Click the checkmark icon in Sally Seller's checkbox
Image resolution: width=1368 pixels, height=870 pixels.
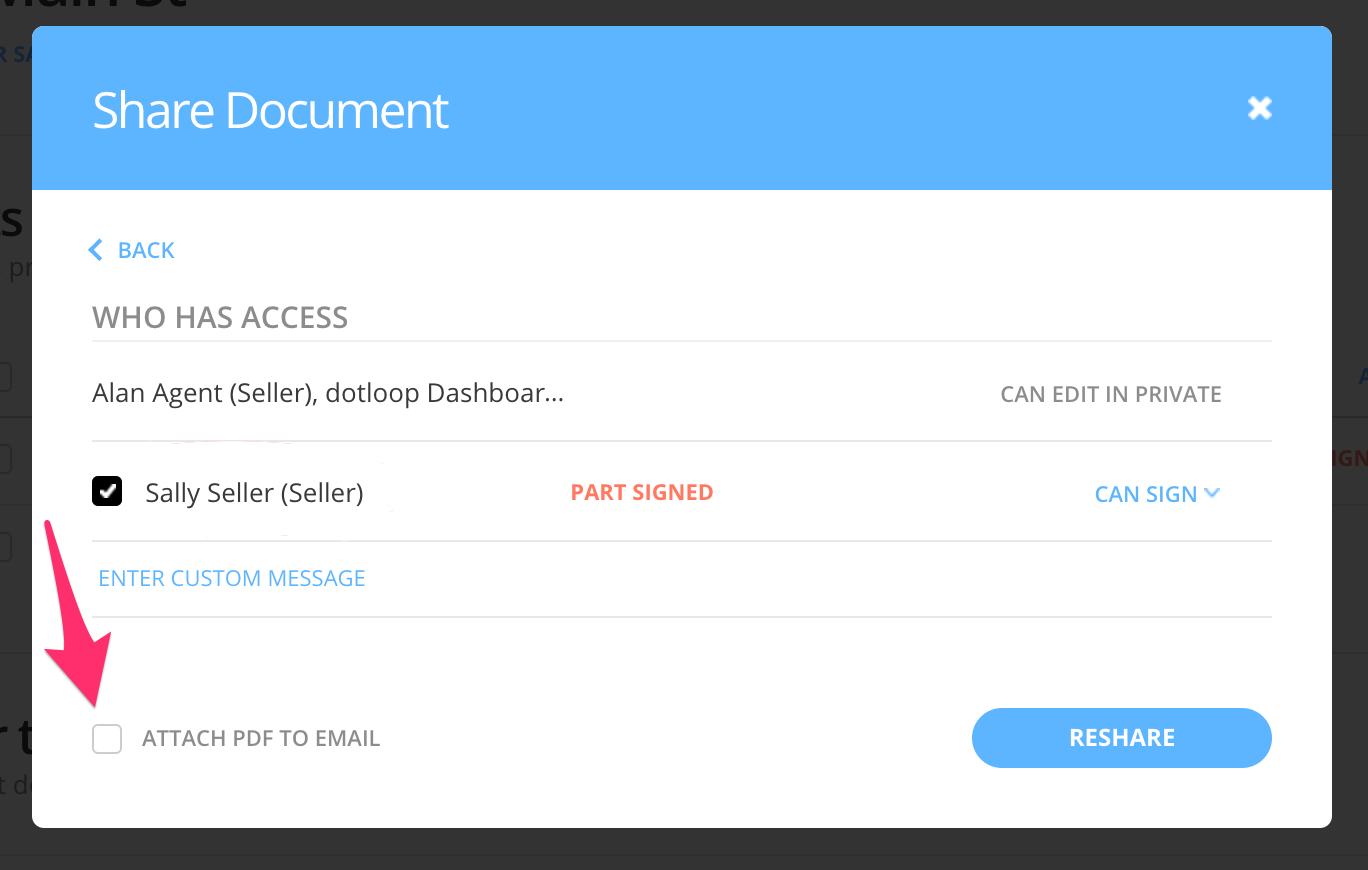pyautogui.click(x=106, y=491)
